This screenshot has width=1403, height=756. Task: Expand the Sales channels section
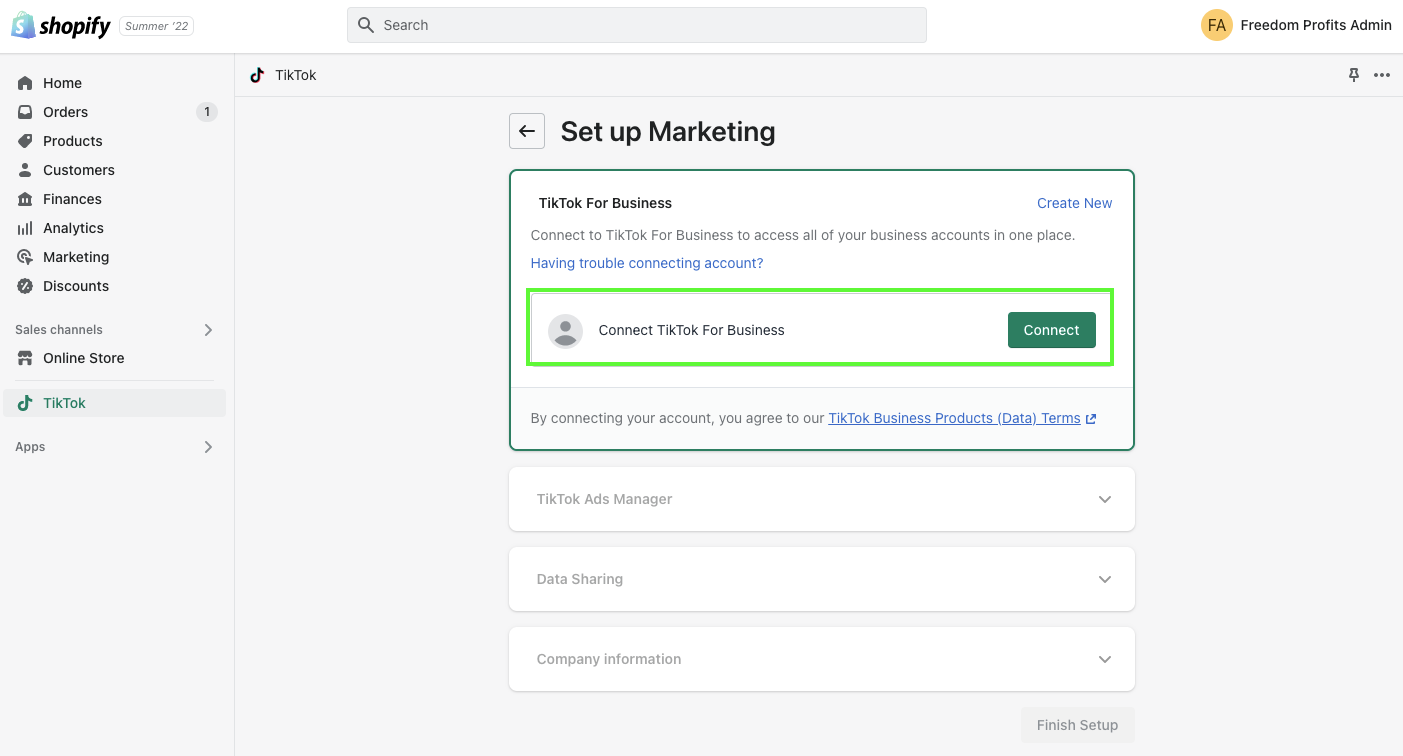click(x=208, y=330)
